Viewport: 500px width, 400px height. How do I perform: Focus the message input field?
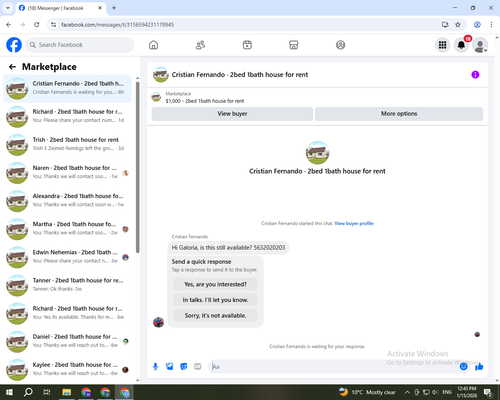pos(333,367)
